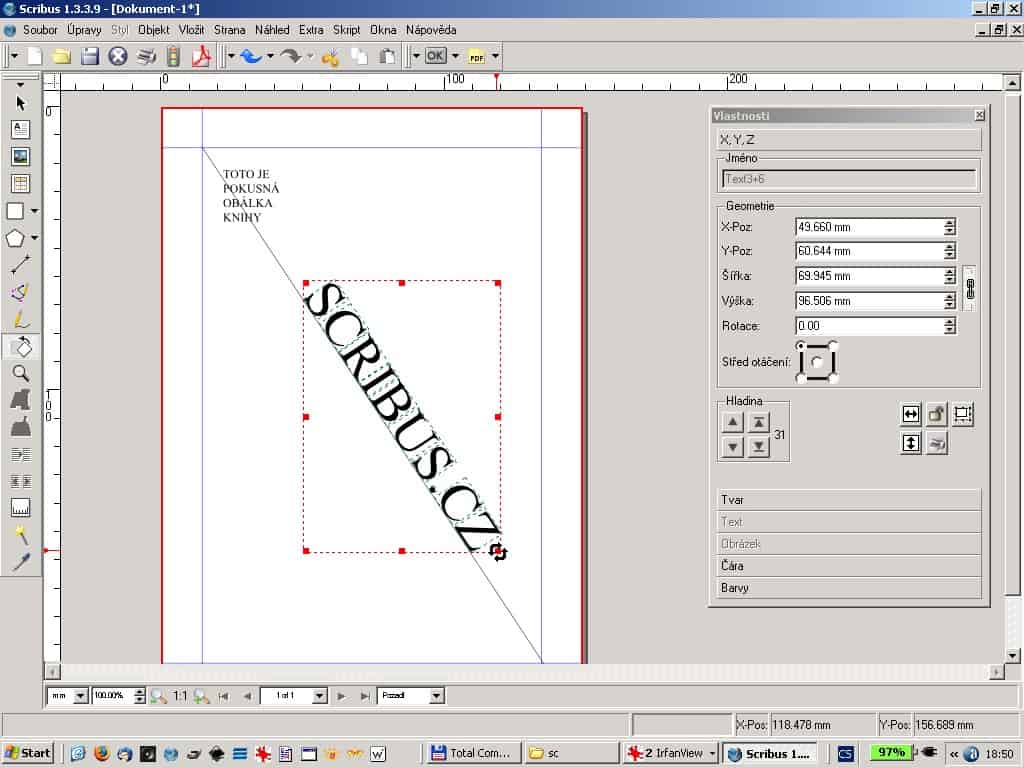Toggle the lock object button
Image resolution: width=1024 pixels, height=768 pixels.
click(936, 414)
